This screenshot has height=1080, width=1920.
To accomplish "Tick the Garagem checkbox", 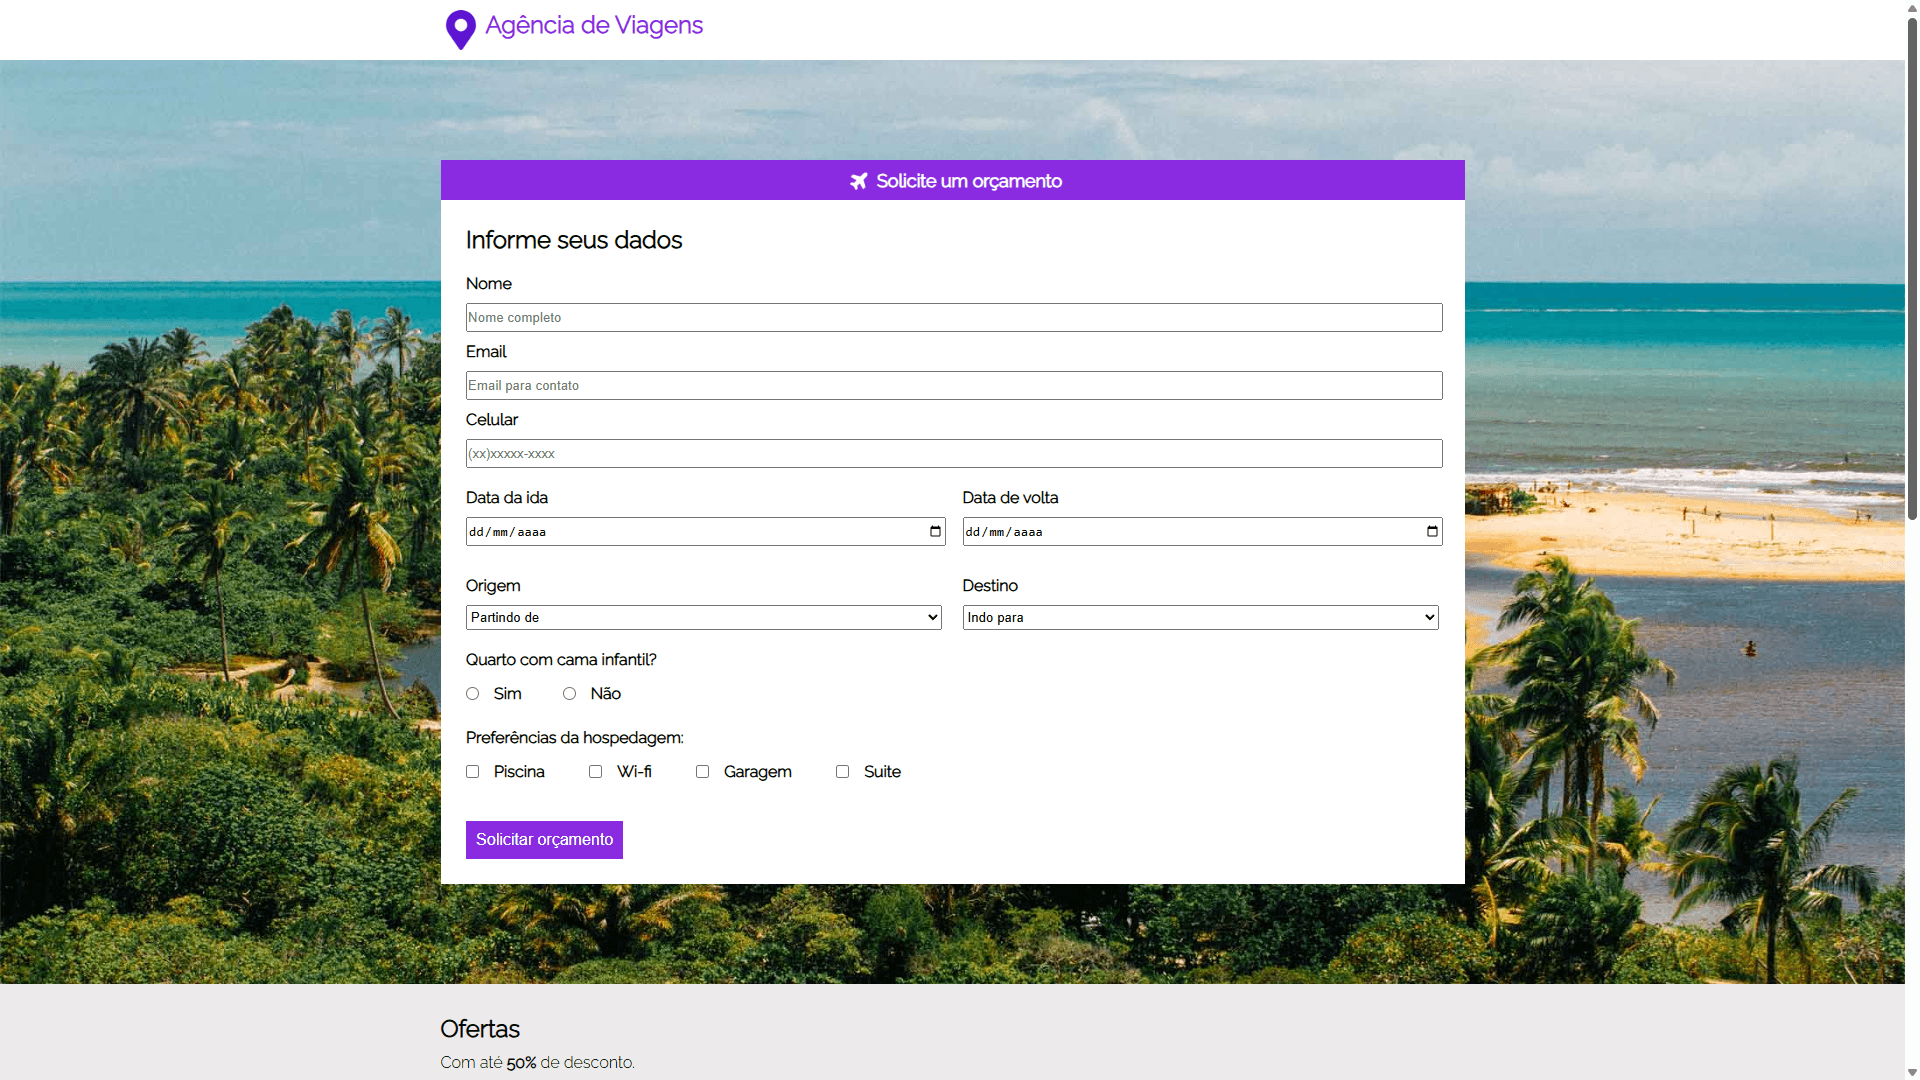I will click(703, 772).
